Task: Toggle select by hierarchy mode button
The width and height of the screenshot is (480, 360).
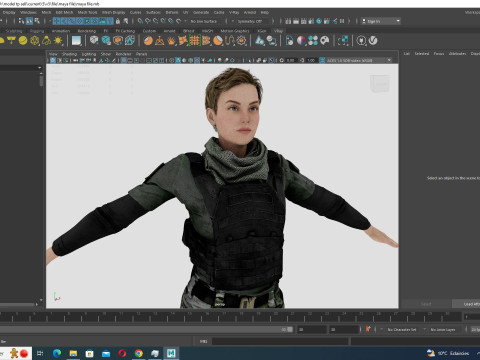Action: click(21, 21)
